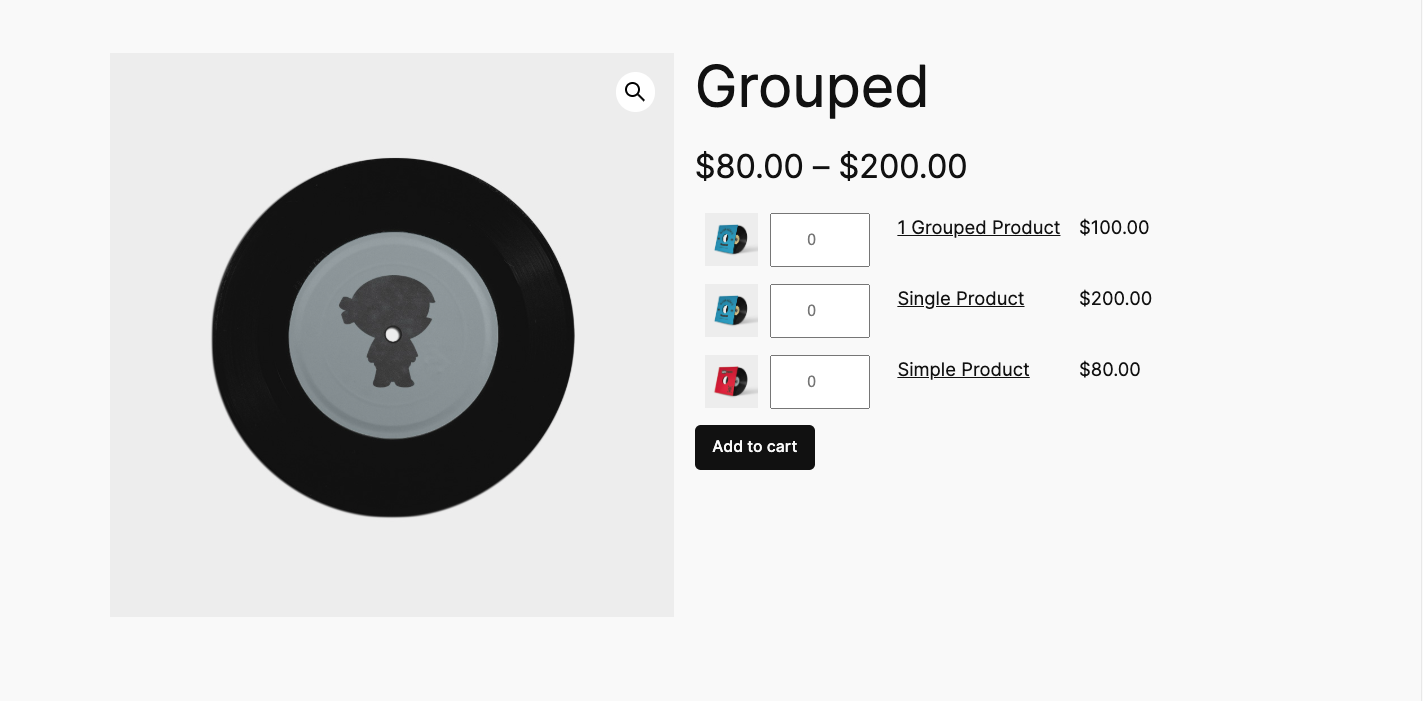This screenshot has width=1423, height=701.
Task: Click the Grouped product title
Action: pyautogui.click(x=811, y=87)
